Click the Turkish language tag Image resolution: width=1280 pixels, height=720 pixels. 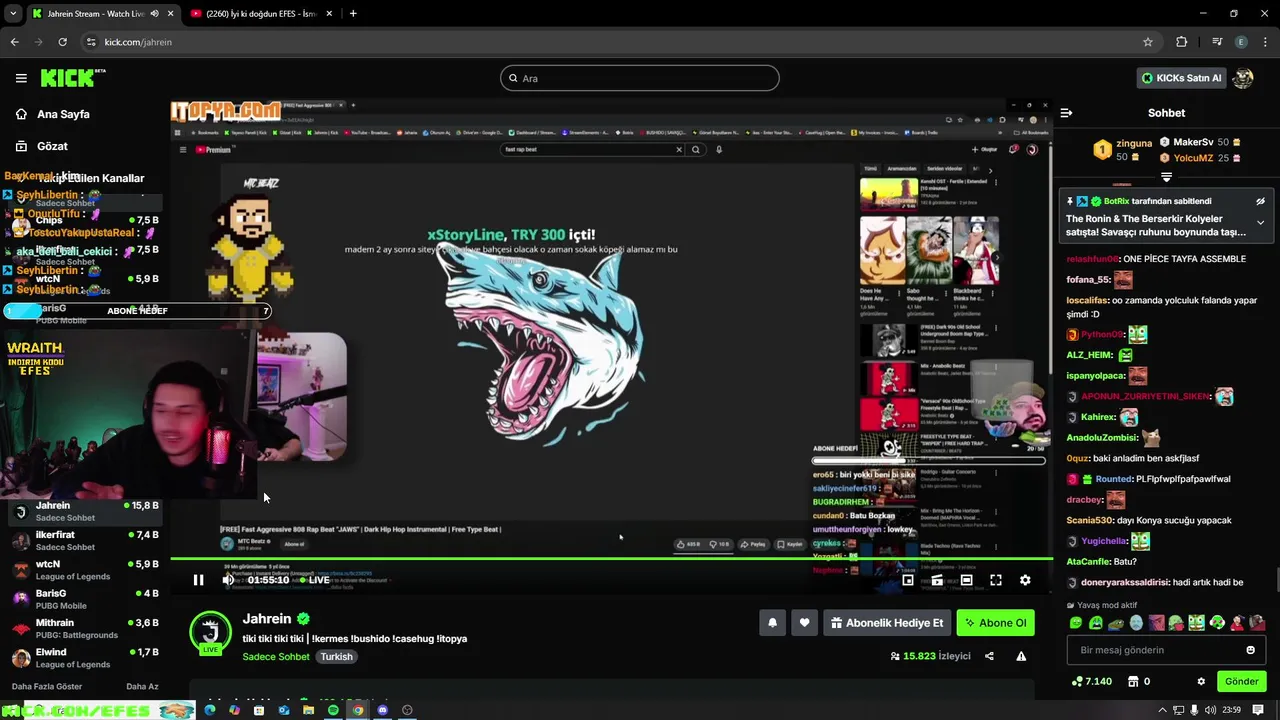click(336, 657)
